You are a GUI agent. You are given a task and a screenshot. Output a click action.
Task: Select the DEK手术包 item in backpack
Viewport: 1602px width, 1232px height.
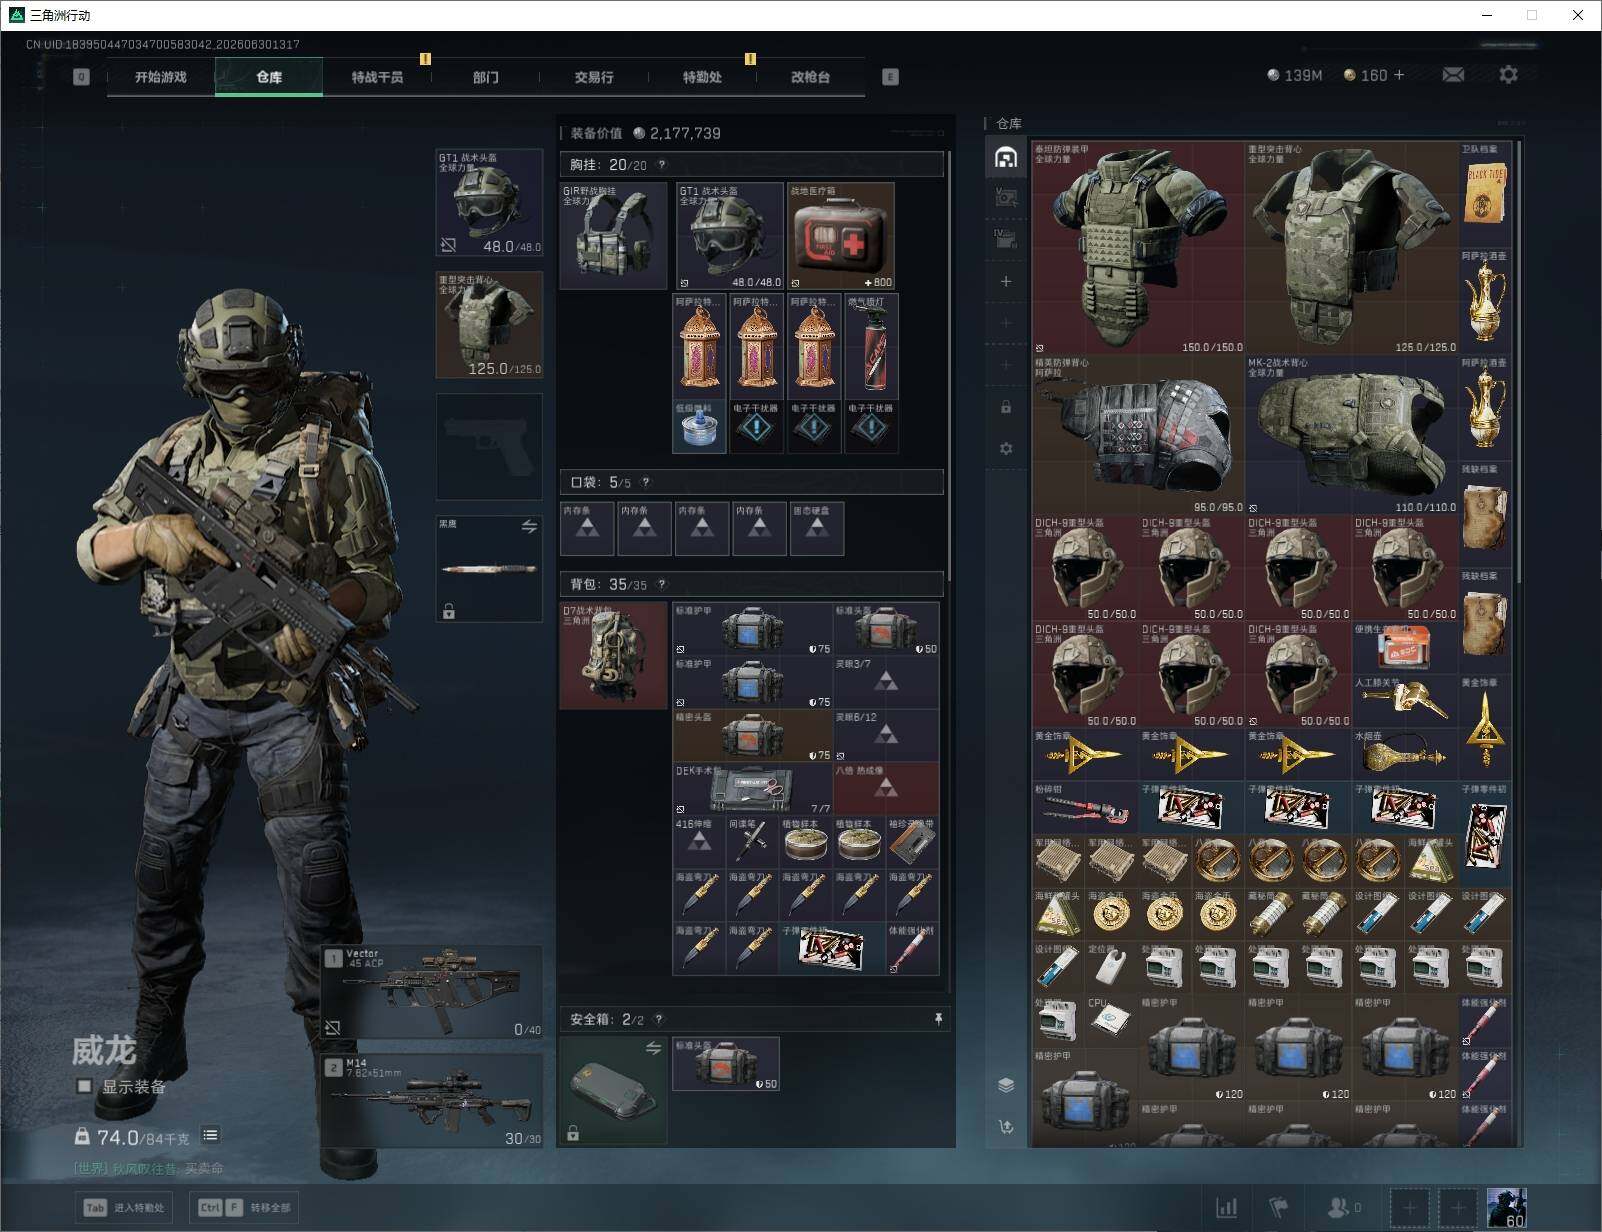[752, 789]
